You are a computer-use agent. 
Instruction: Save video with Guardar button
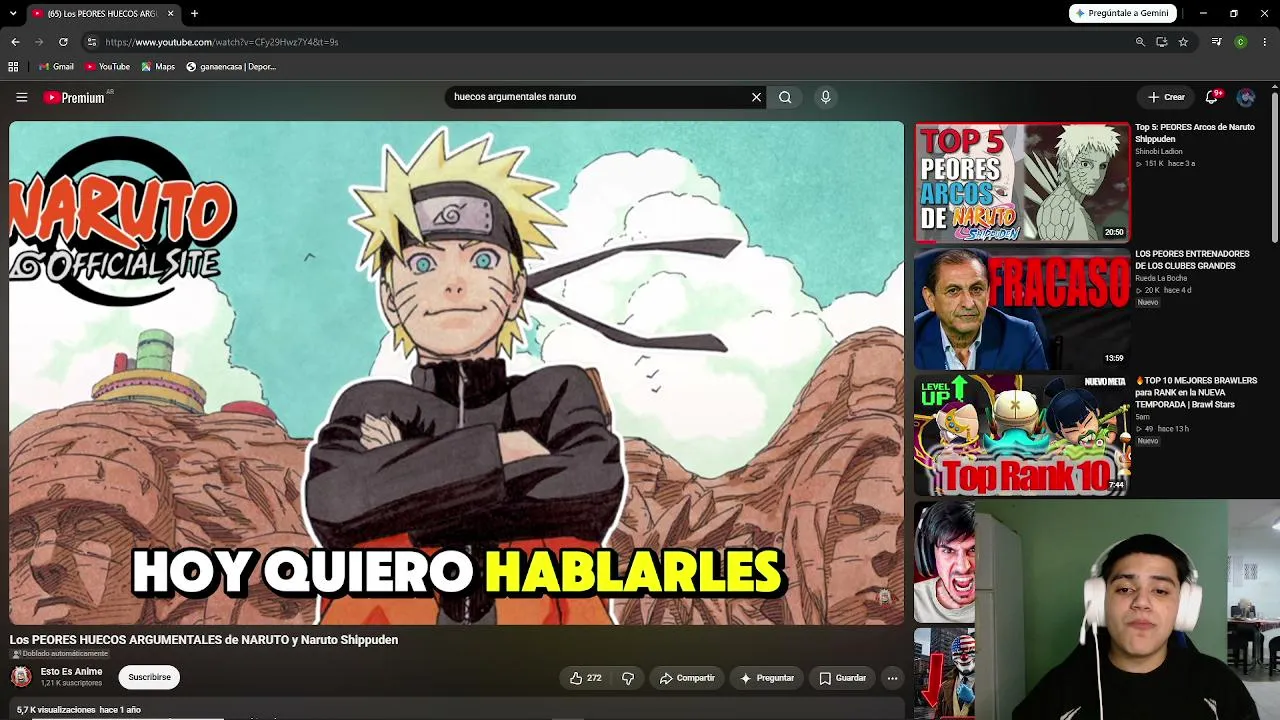point(843,678)
